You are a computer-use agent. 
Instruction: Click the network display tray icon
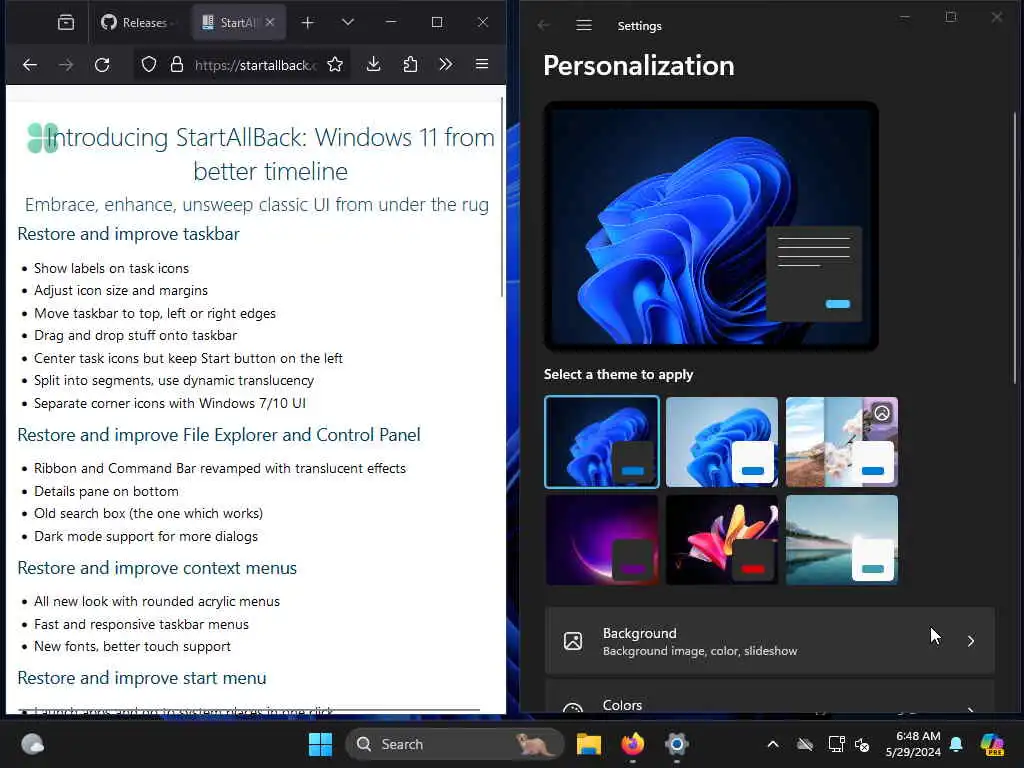pos(836,744)
